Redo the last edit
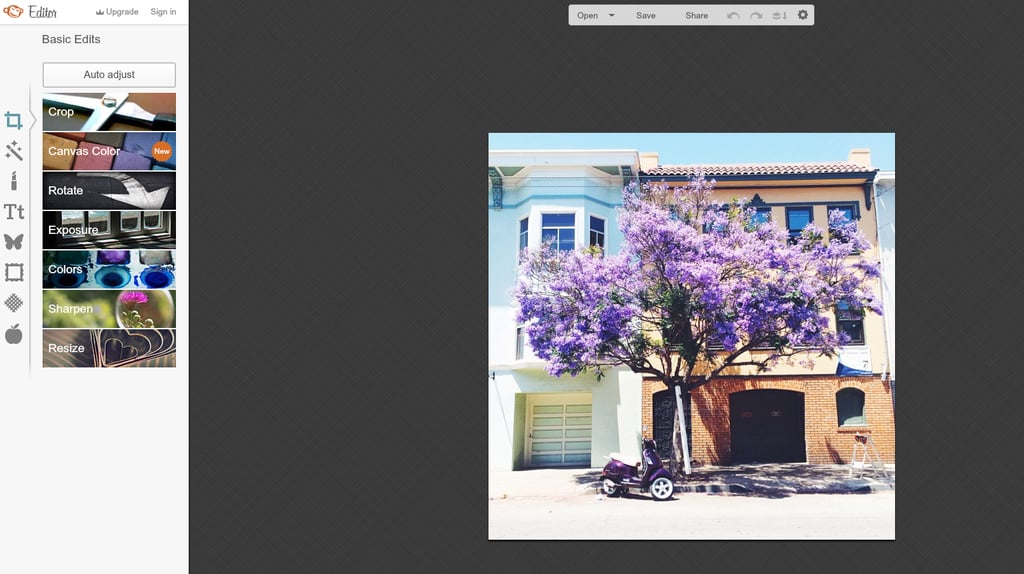Viewport: 1024px width, 574px height. click(756, 16)
